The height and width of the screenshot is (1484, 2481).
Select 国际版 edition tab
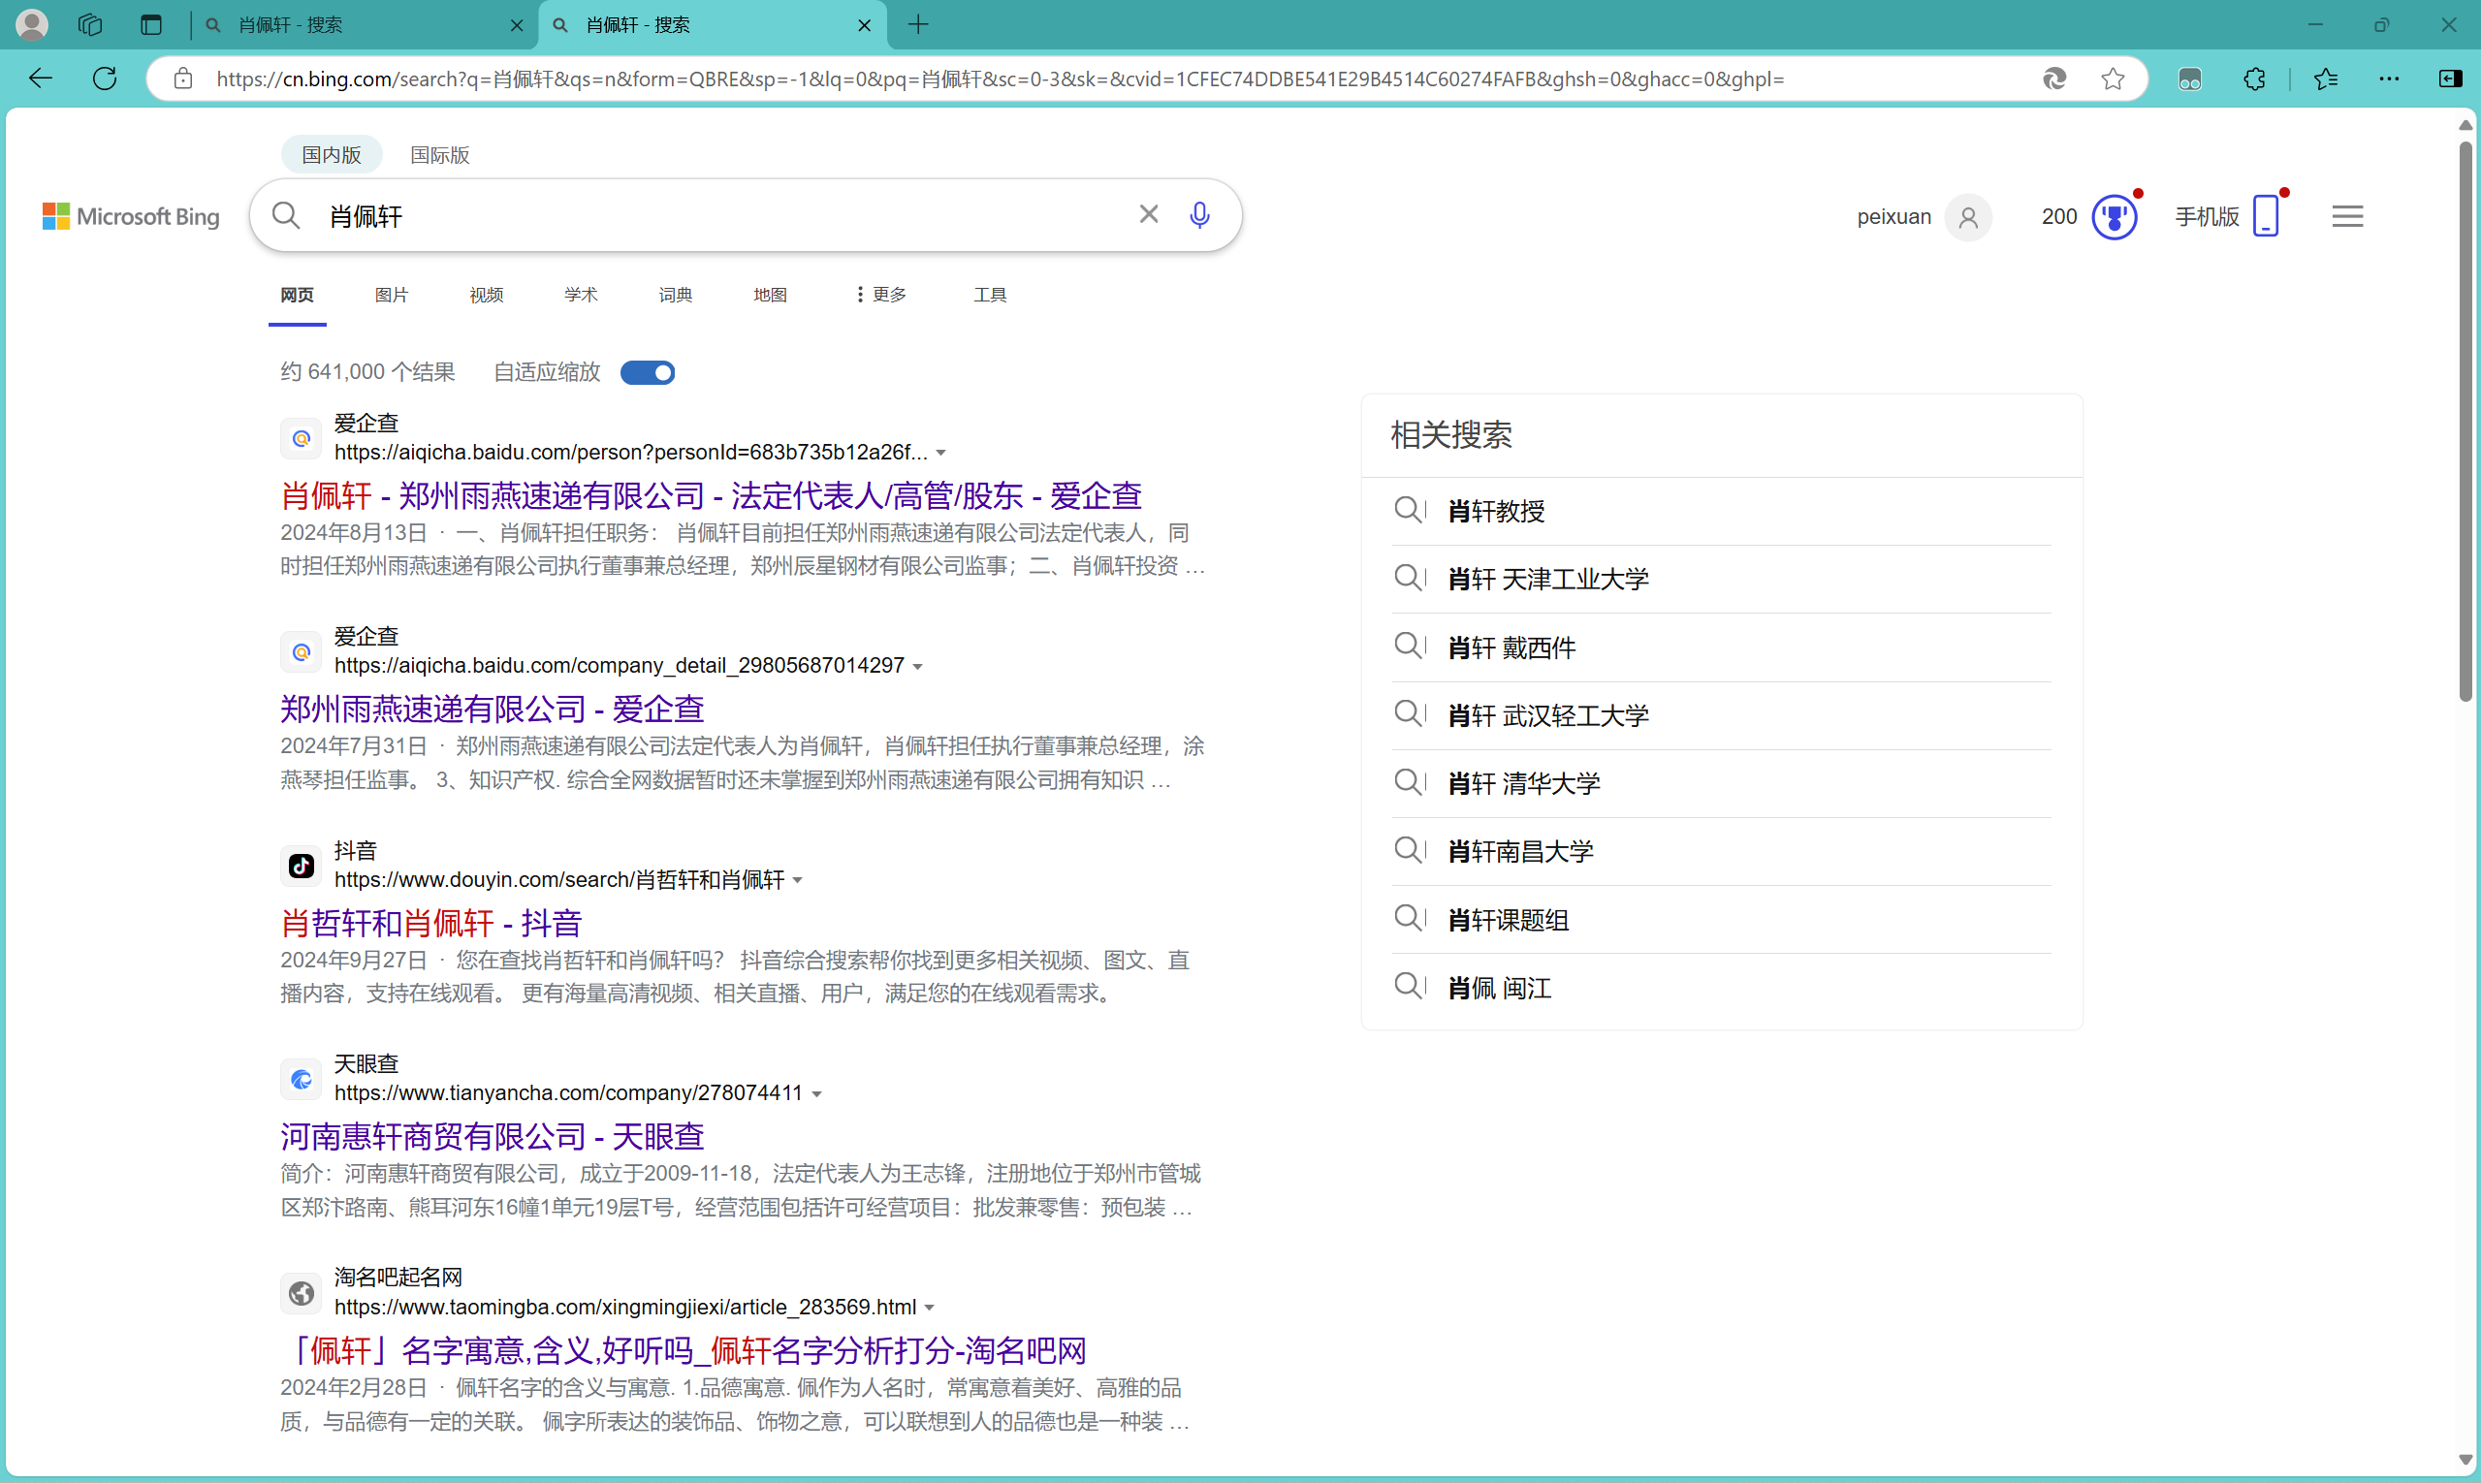440,154
